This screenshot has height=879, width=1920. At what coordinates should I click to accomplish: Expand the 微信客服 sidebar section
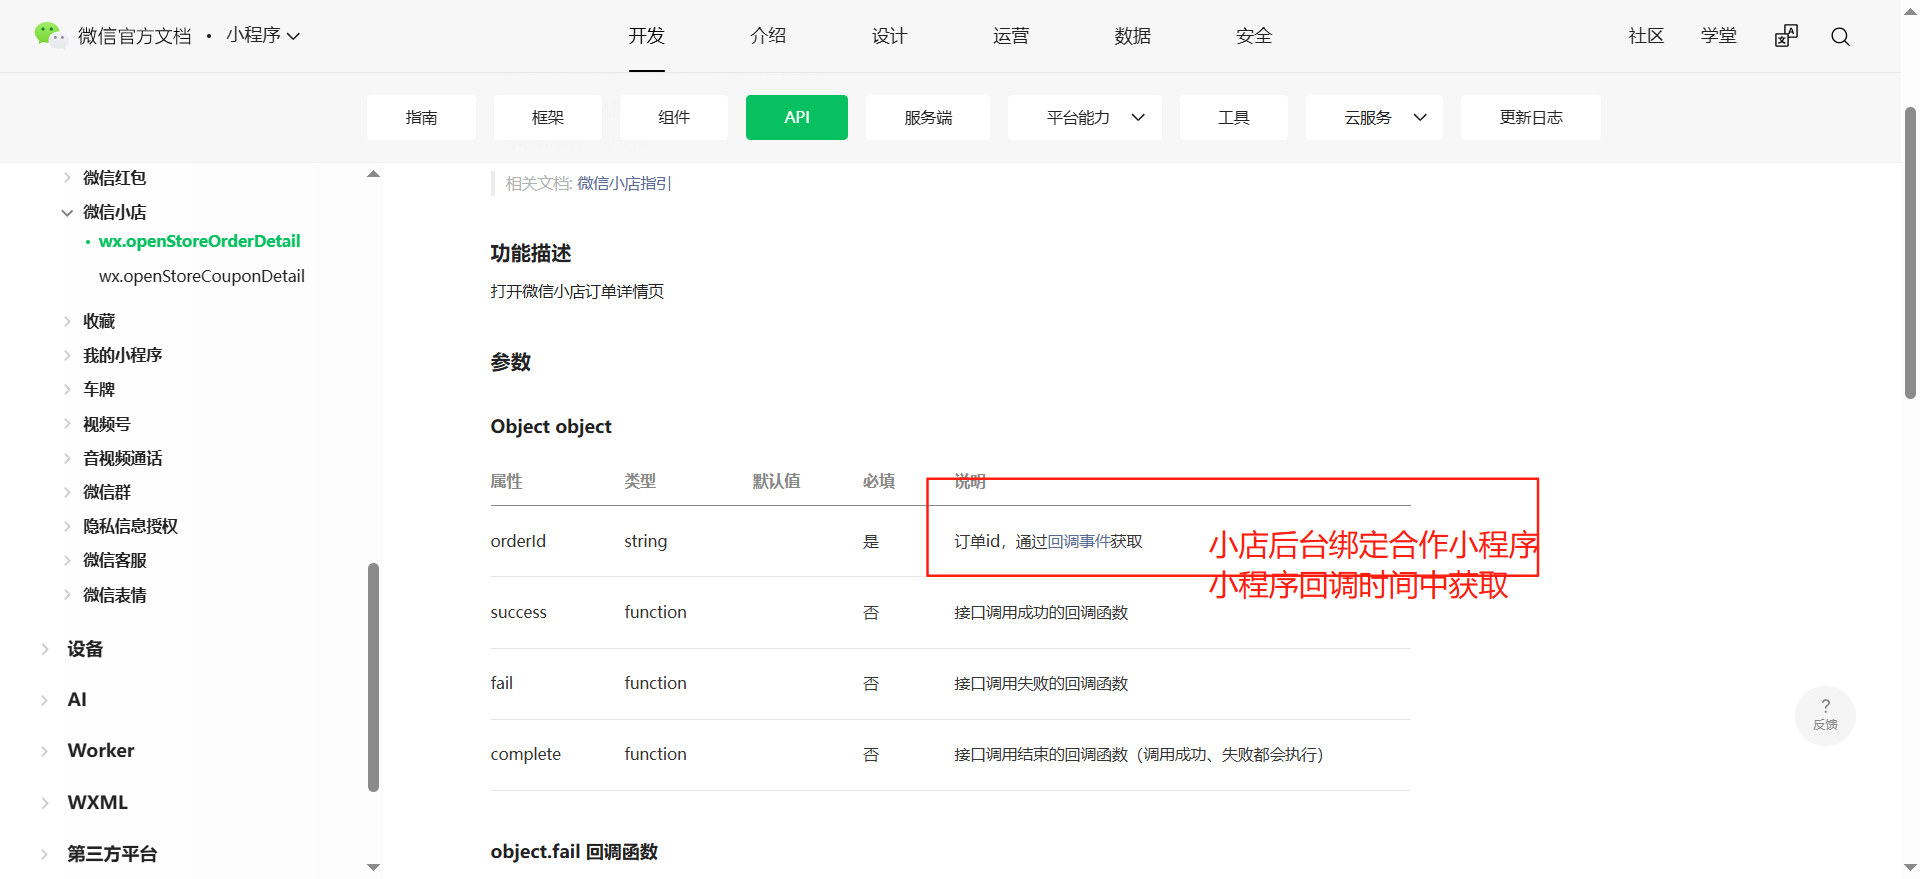pyautogui.click(x=67, y=560)
